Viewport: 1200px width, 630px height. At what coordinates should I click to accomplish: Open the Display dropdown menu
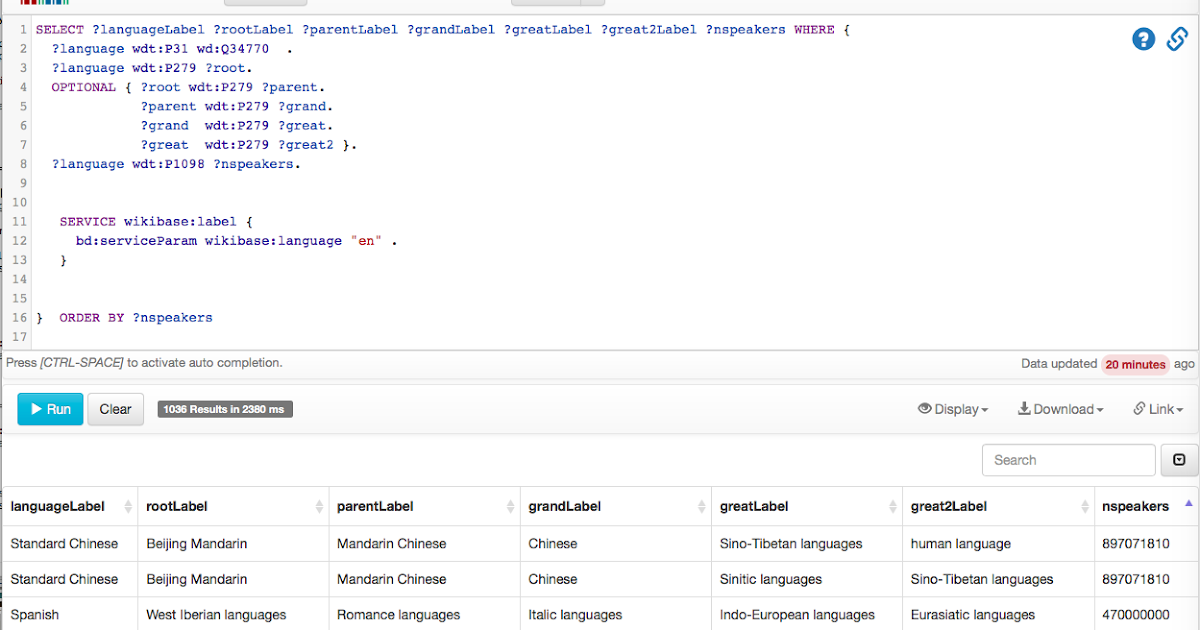tap(953, 409)
